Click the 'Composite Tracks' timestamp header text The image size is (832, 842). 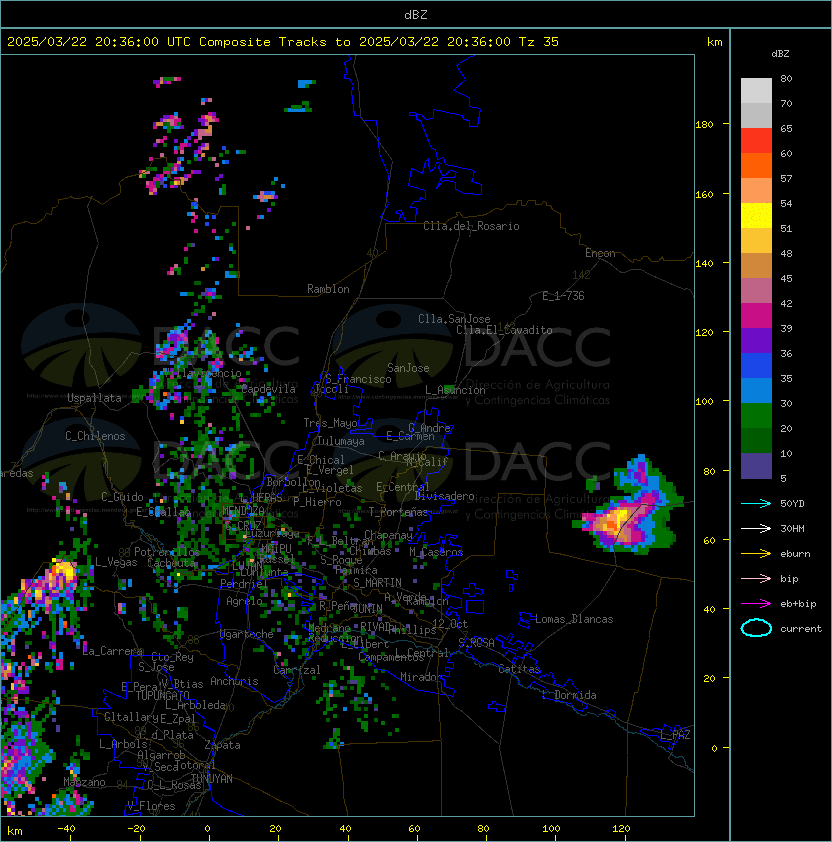[283, 42]
